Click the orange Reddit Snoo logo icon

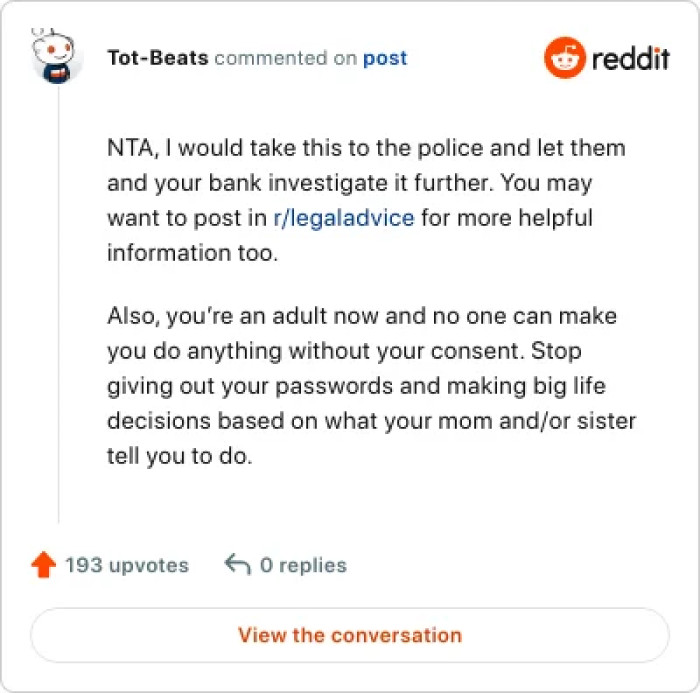tap(563, 58)
